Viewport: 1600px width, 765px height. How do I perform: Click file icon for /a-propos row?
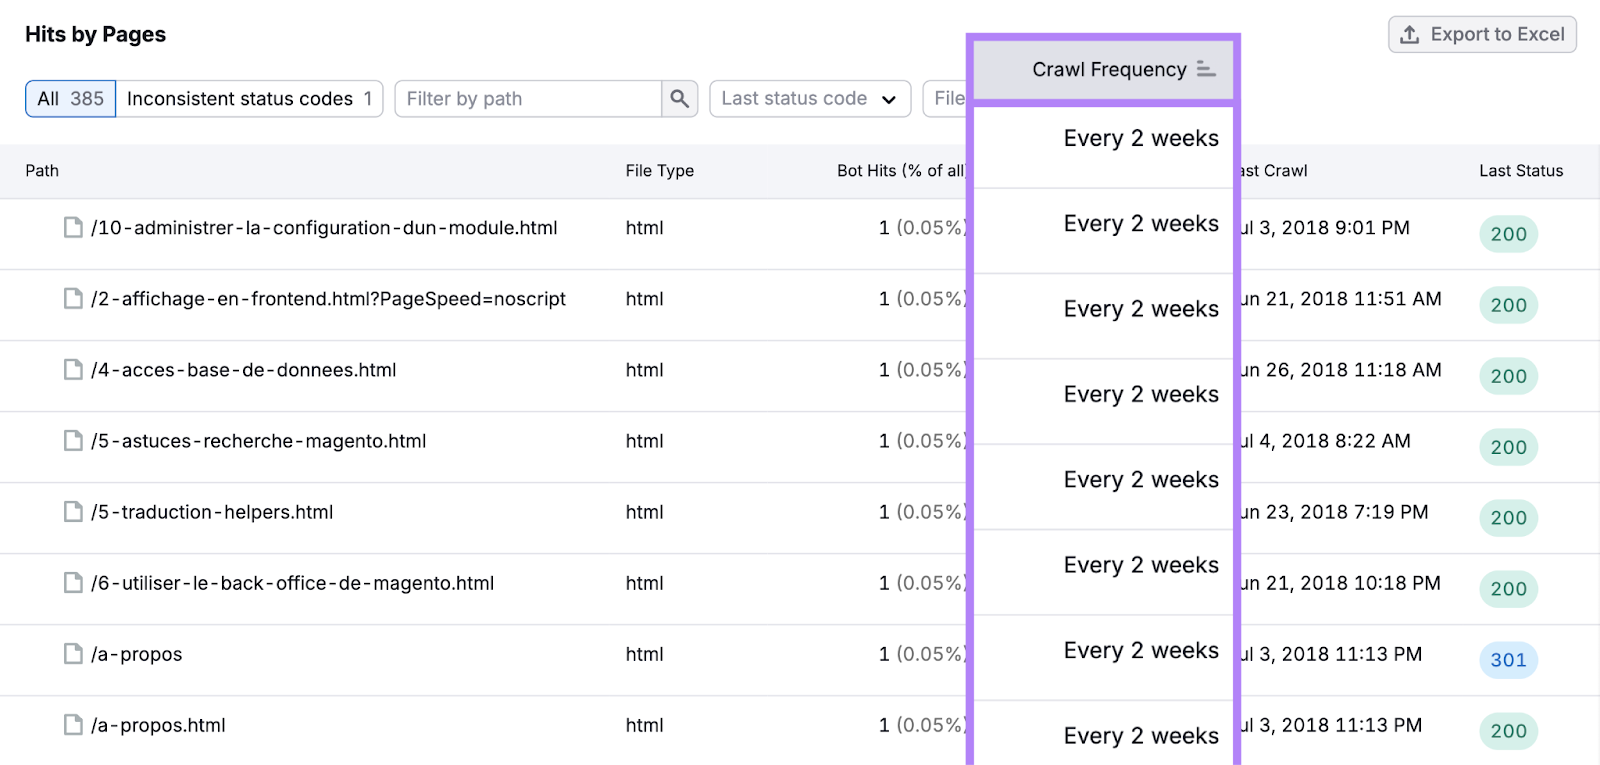click(x=73, y=654)
